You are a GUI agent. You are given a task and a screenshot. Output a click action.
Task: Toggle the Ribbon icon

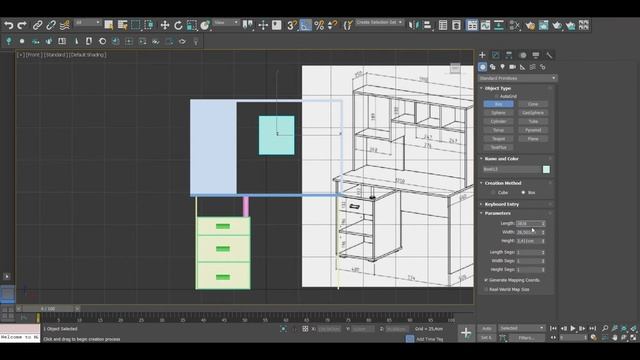coord(472,25)
